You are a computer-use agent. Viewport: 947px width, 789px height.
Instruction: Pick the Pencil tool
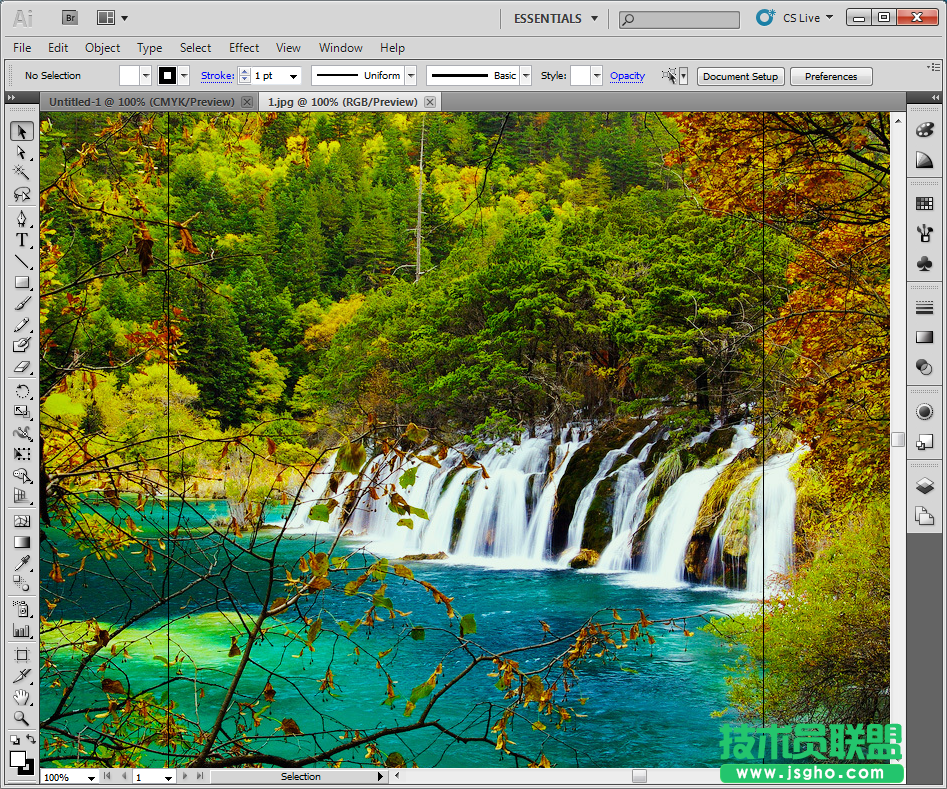[22, 324]
